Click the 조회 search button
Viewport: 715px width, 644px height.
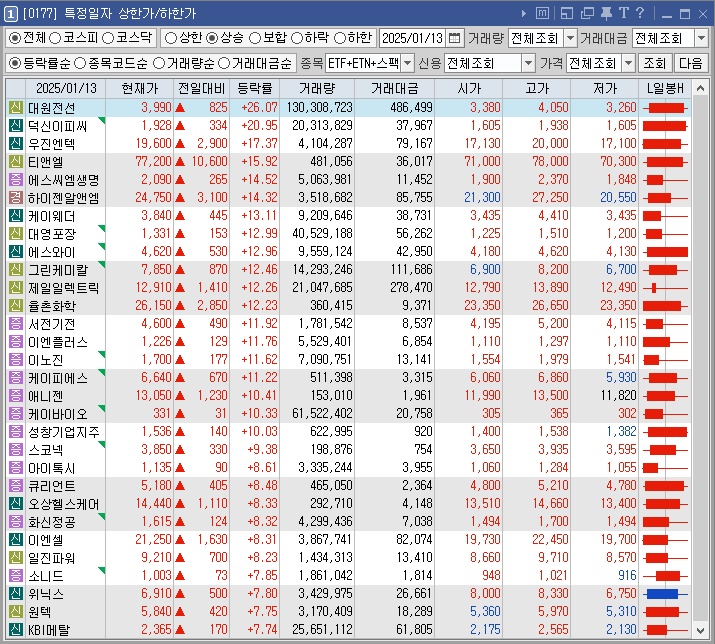[x=655, y=63]
